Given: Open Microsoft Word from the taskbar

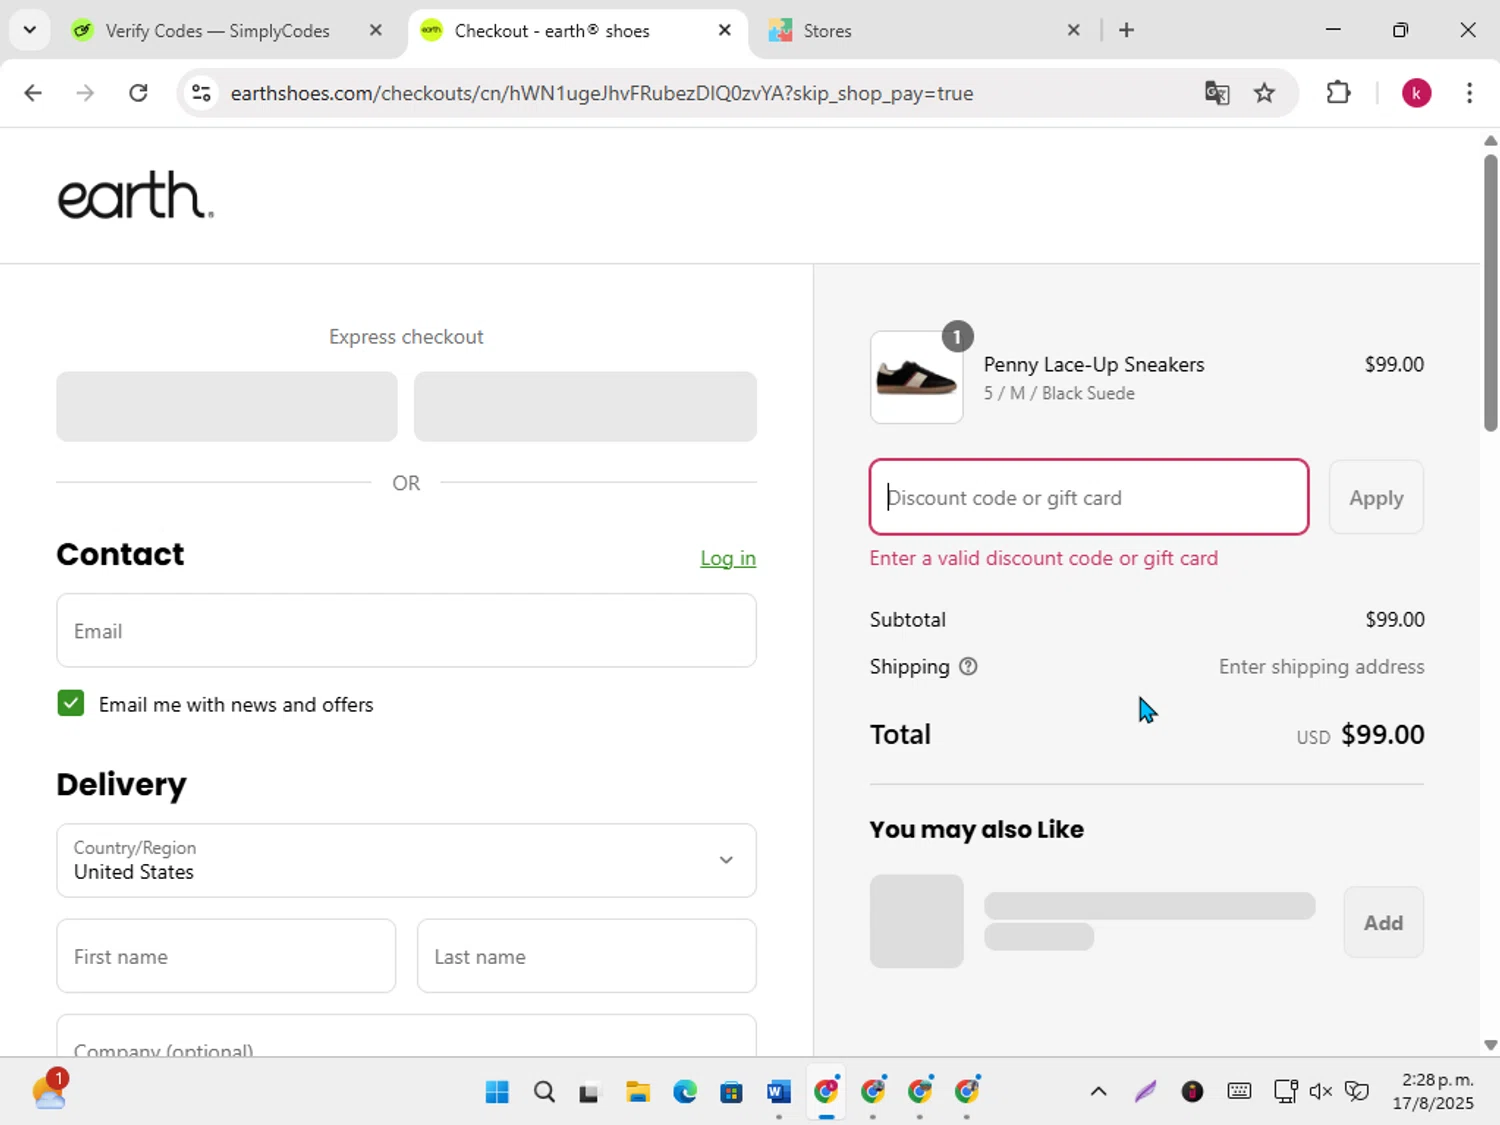Looking at the screenshot, I should point(779,1091).
